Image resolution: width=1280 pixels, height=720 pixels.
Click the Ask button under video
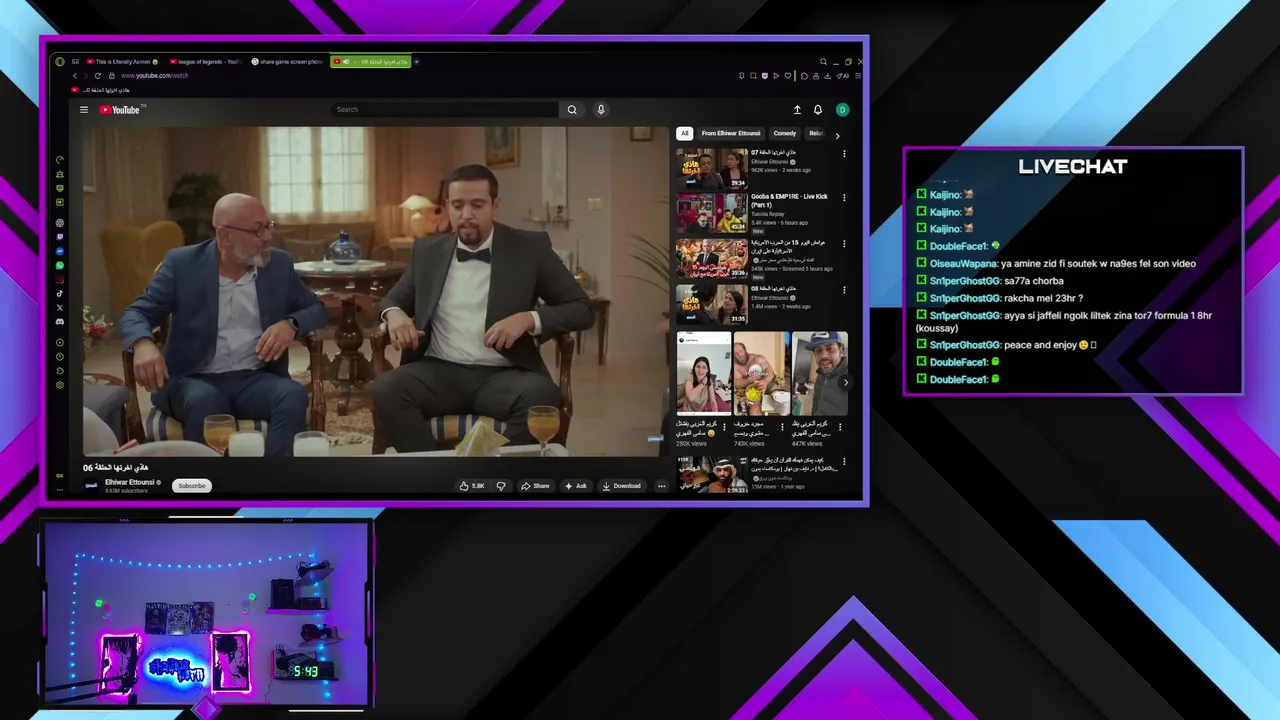pyautogui.click(x=576, y=486)
